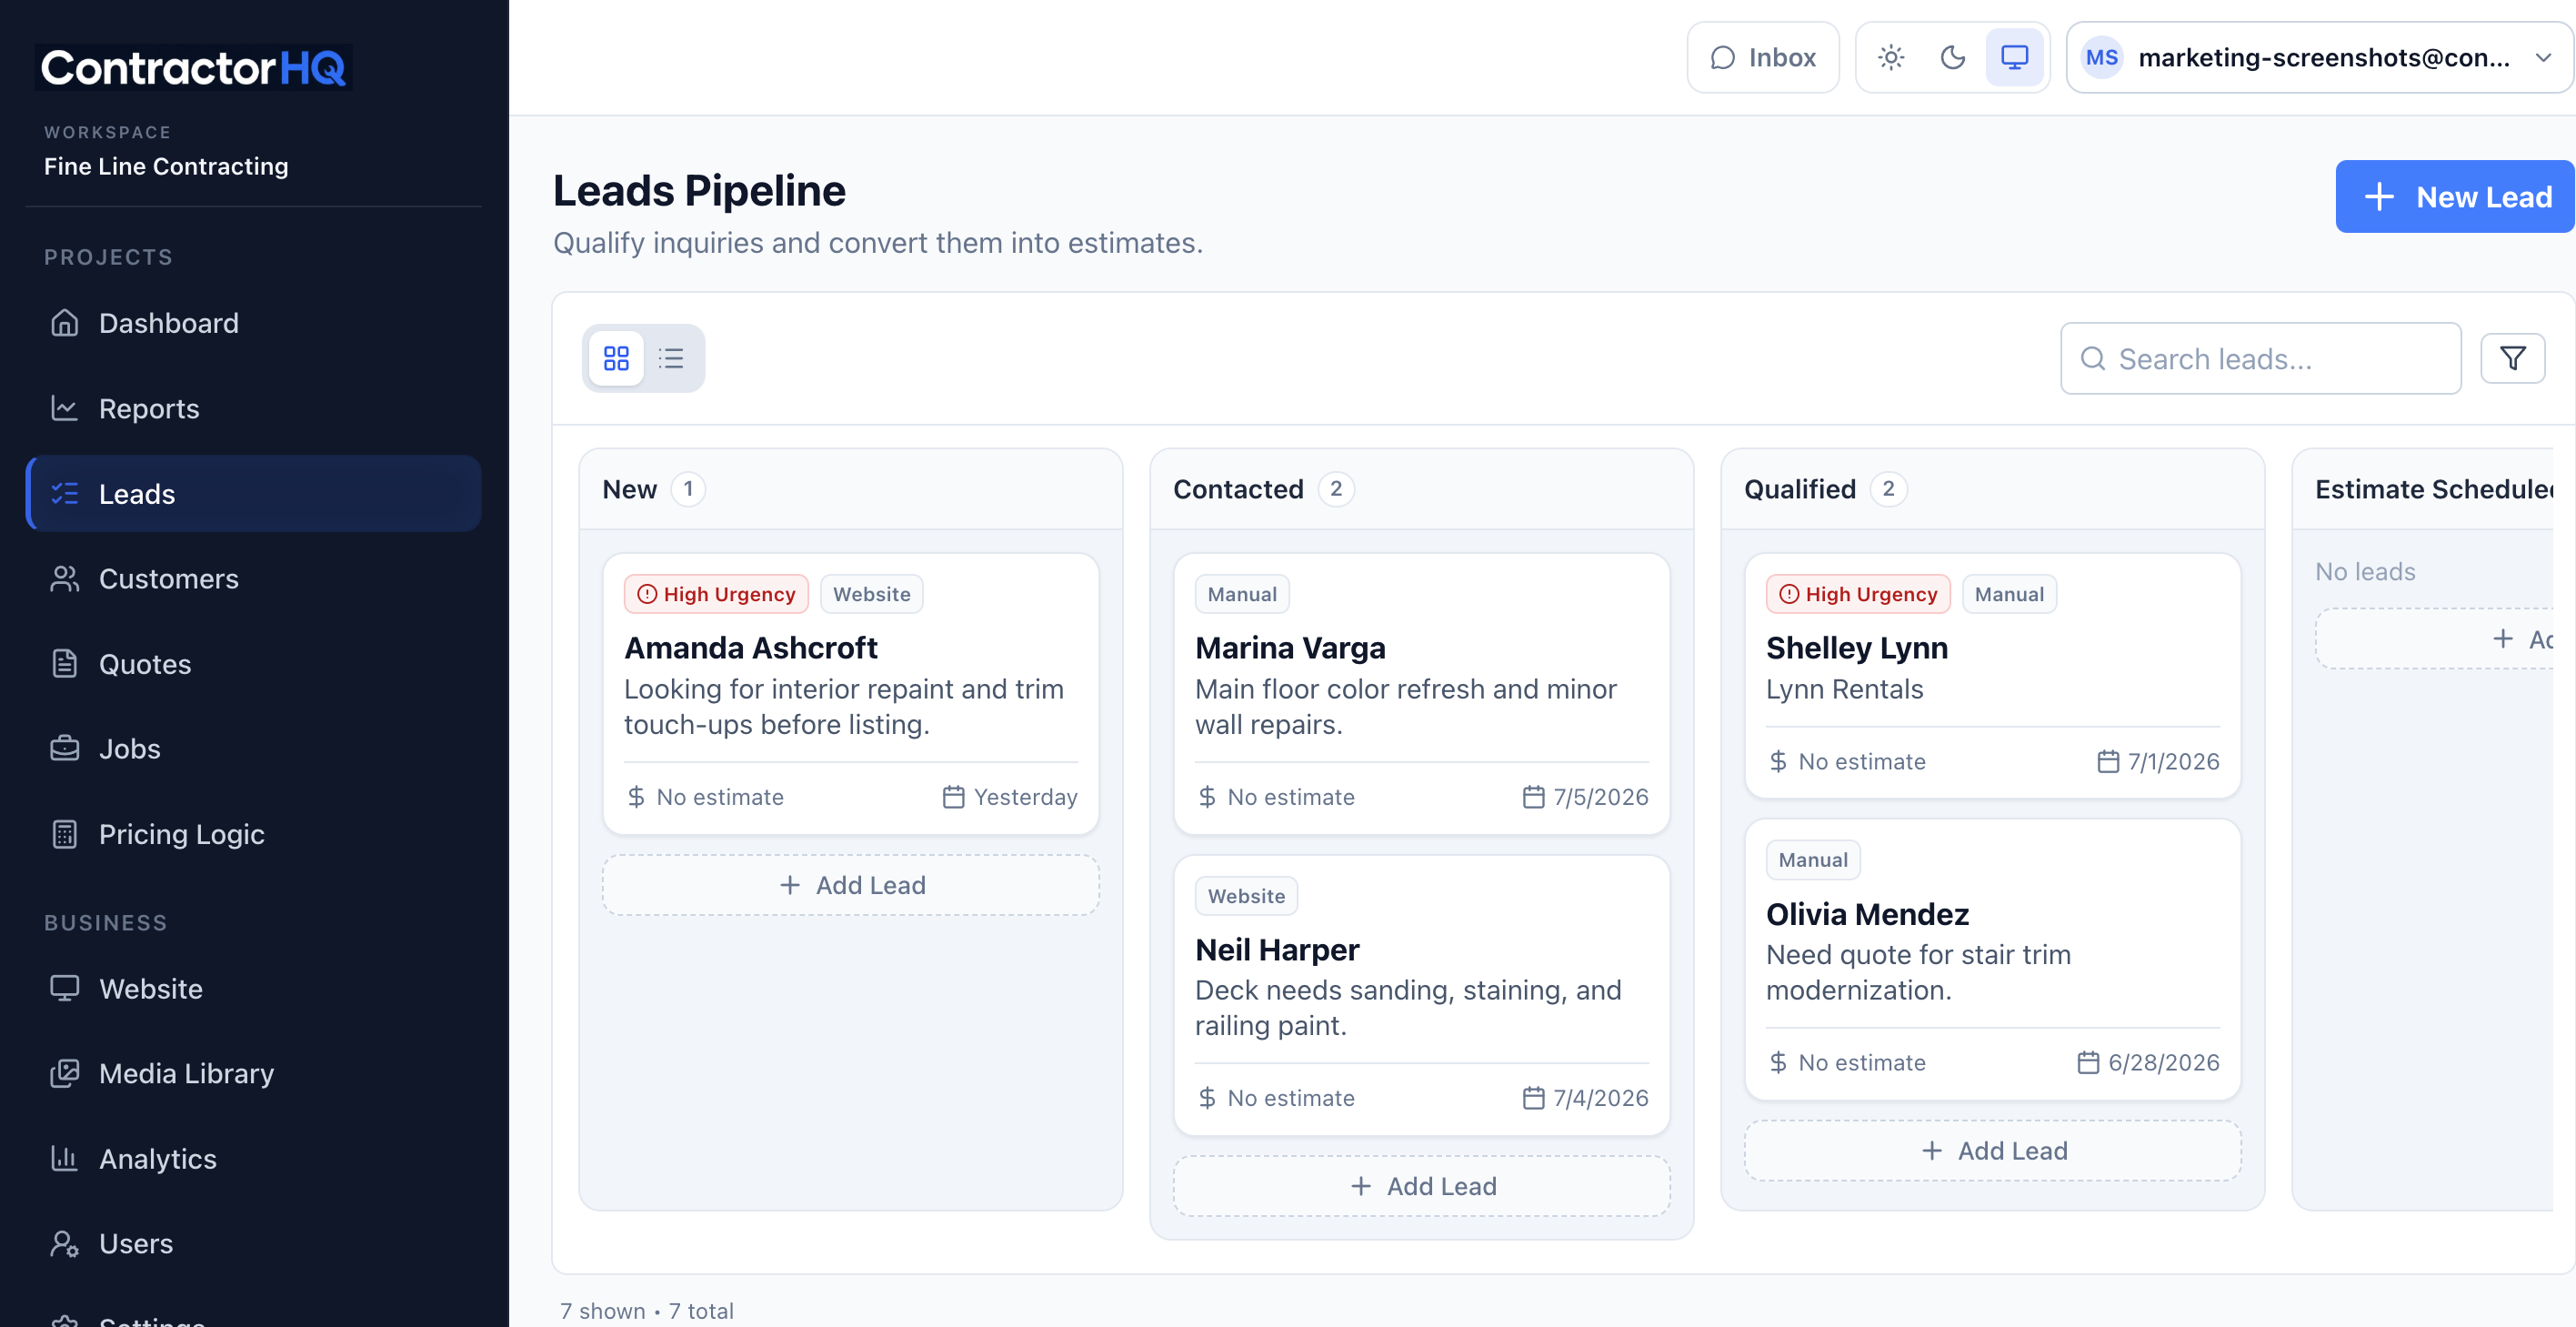This screenshot has width=2576, height=1327.
Task: Go to Users management
Action: [x=254, y=1244]
